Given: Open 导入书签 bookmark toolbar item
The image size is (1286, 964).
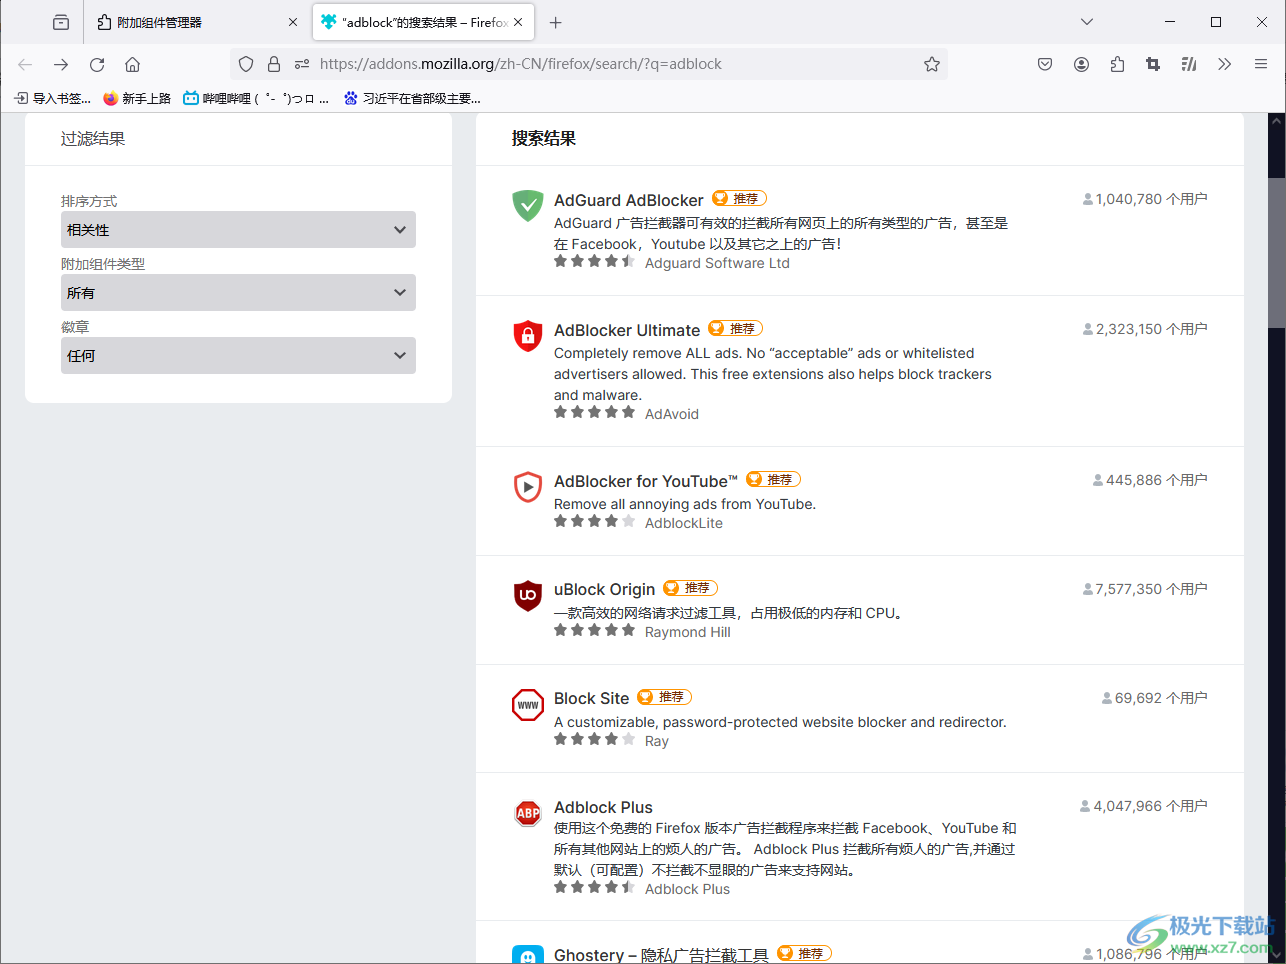Looking at the screenshot, I should click(x=53, y=98).
